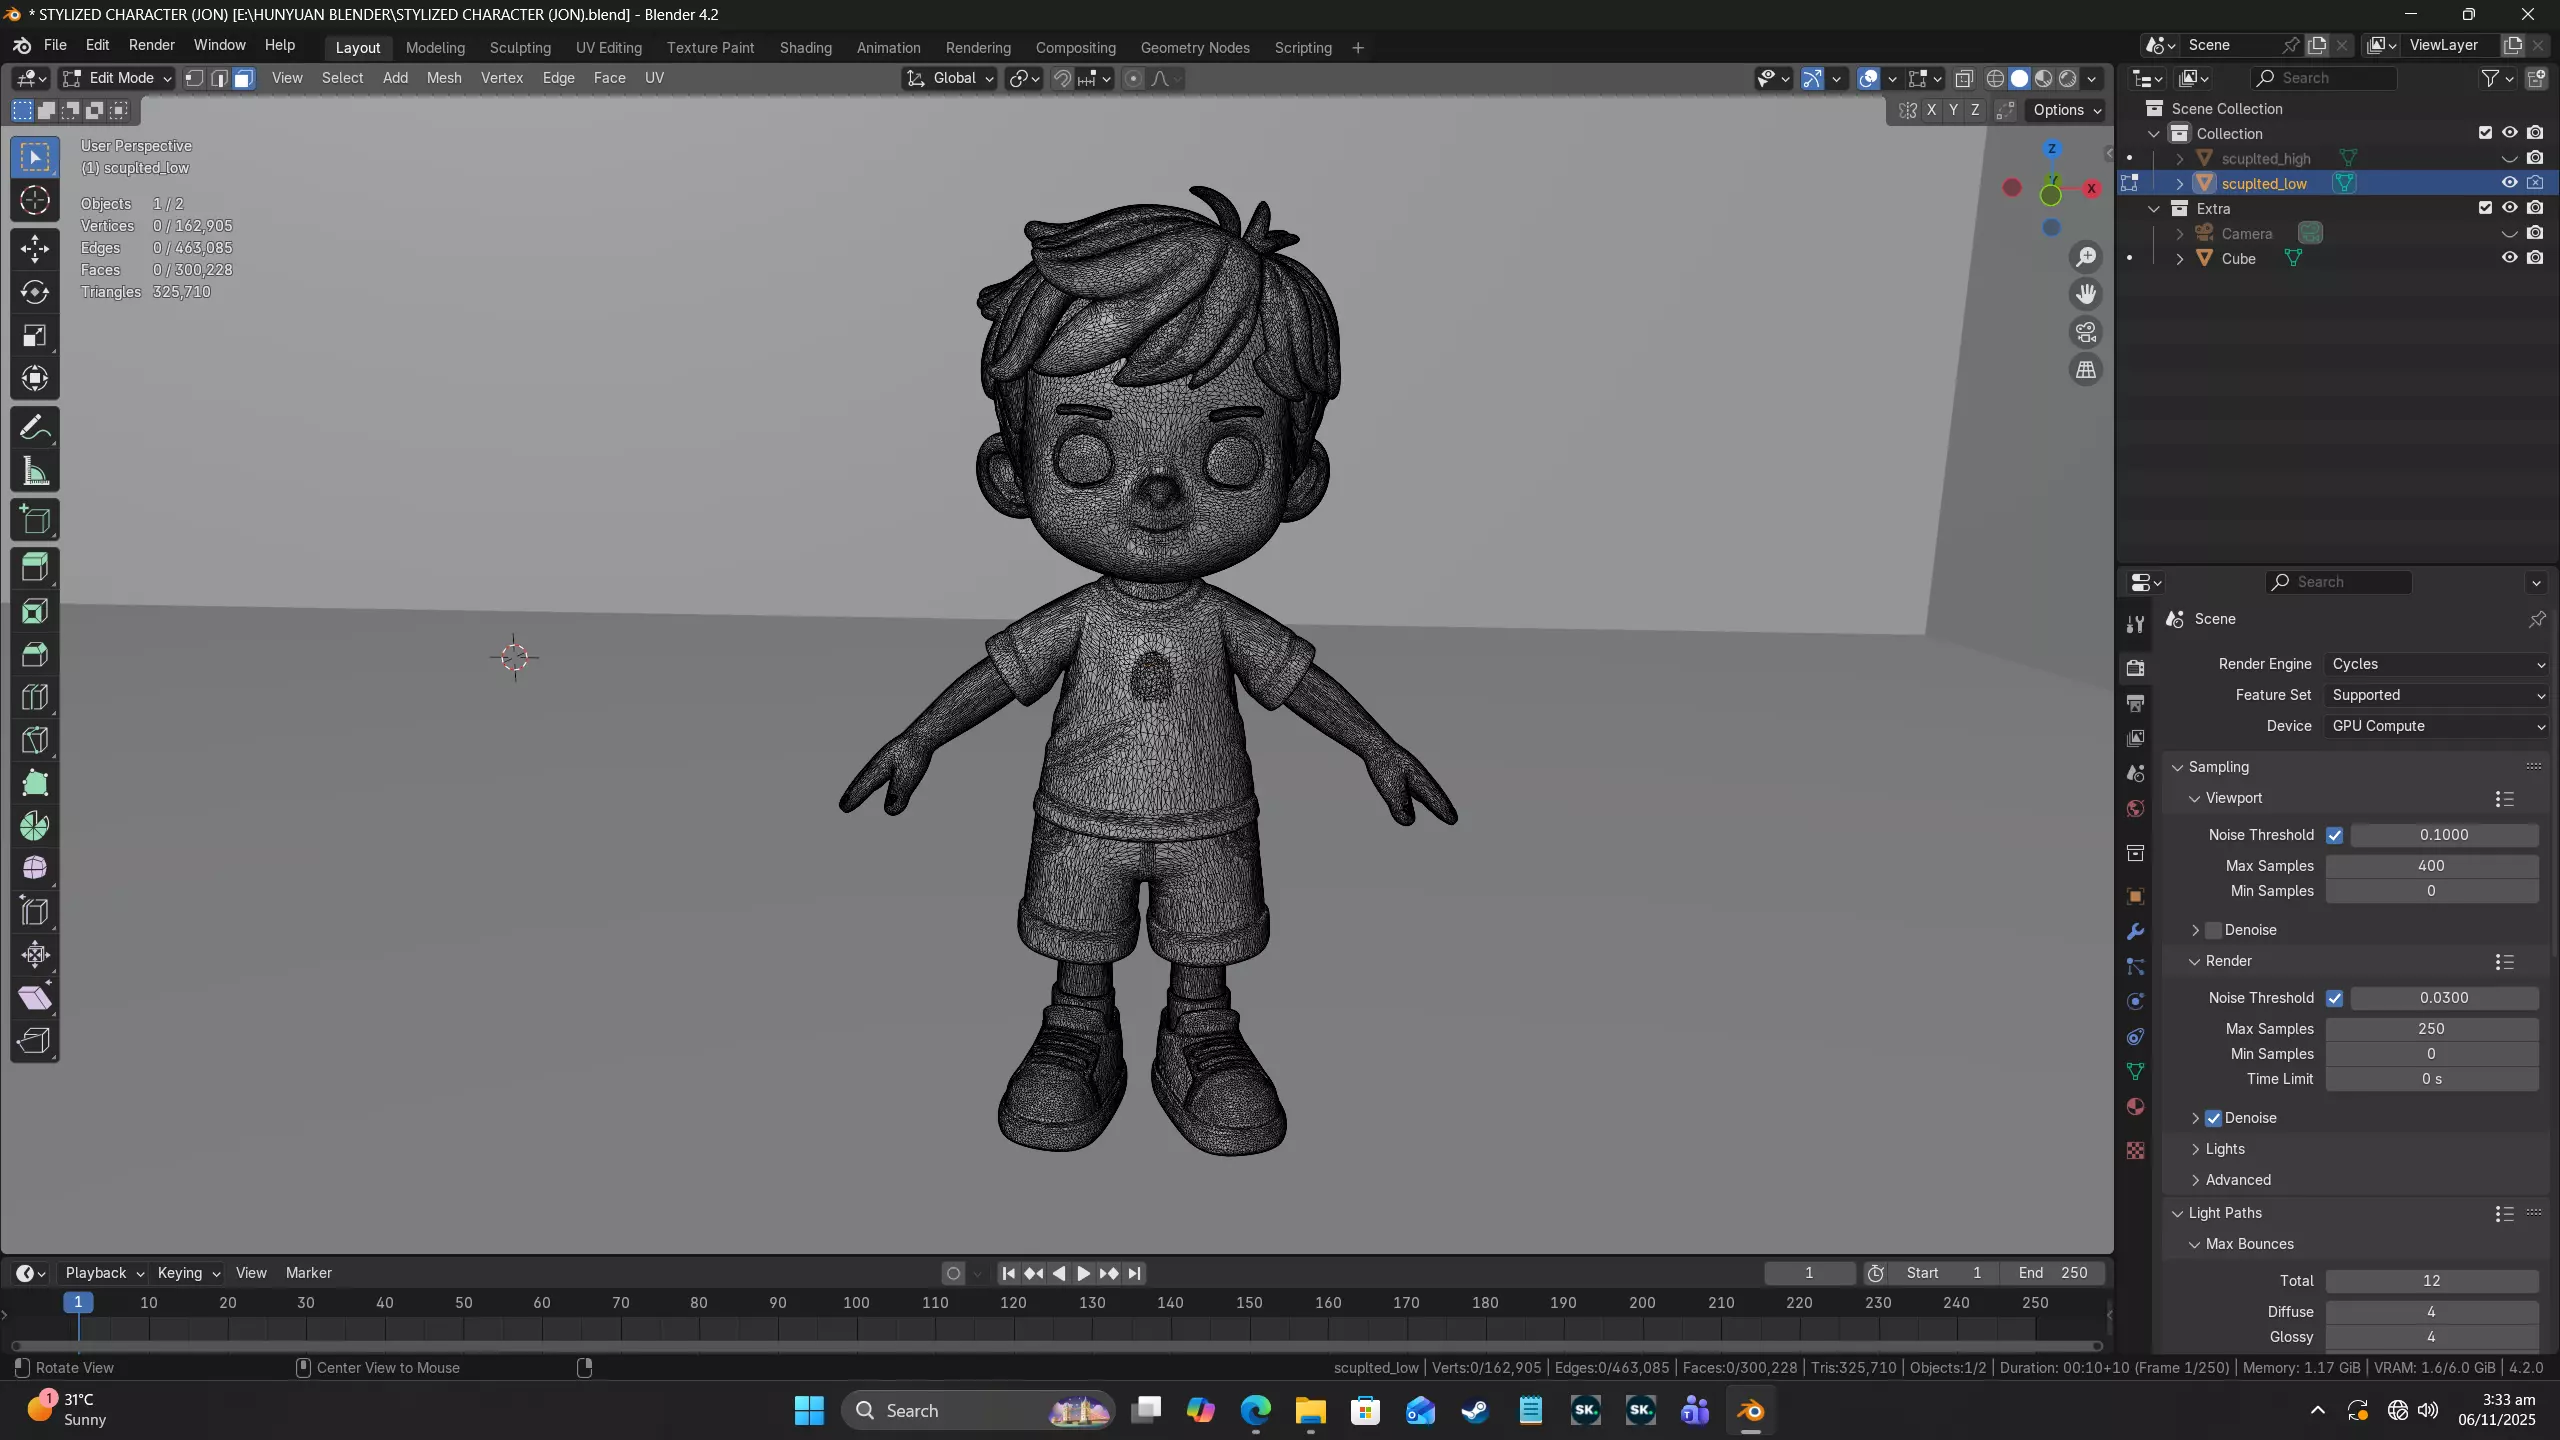
Task: Select the Rotate tool
Action: tap(35, 292)
